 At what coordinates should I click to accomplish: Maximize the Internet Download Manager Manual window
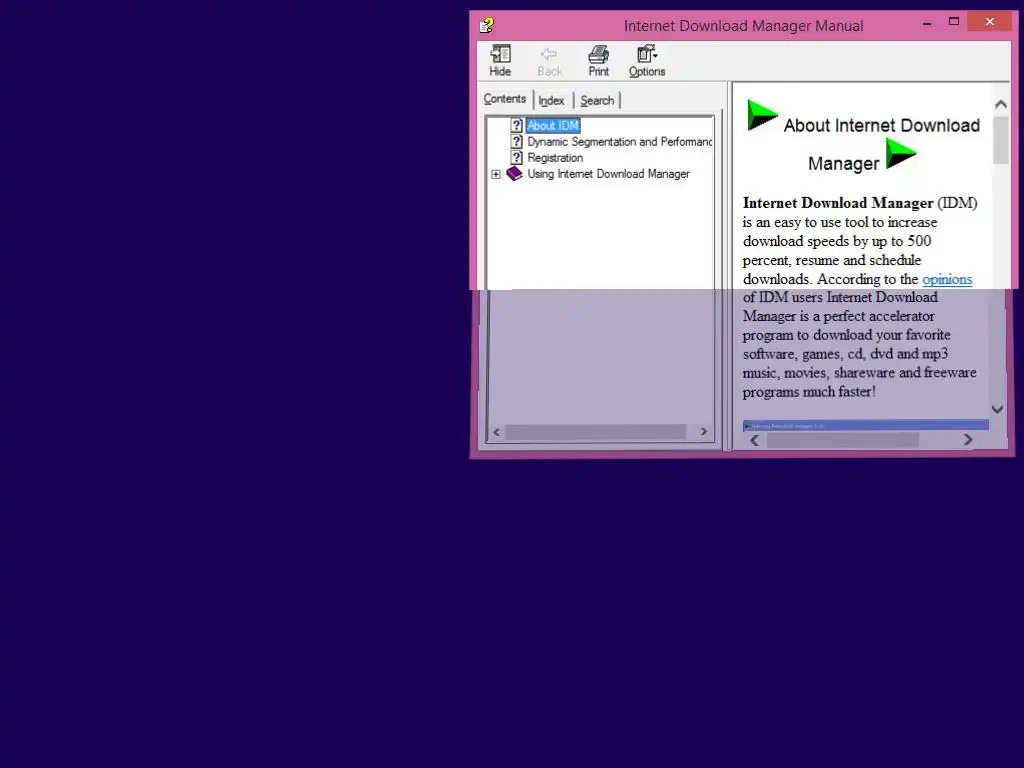point(953,22)
